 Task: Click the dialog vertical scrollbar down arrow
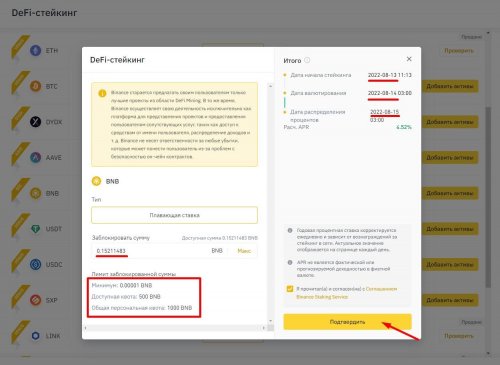(x=270, y=321)
